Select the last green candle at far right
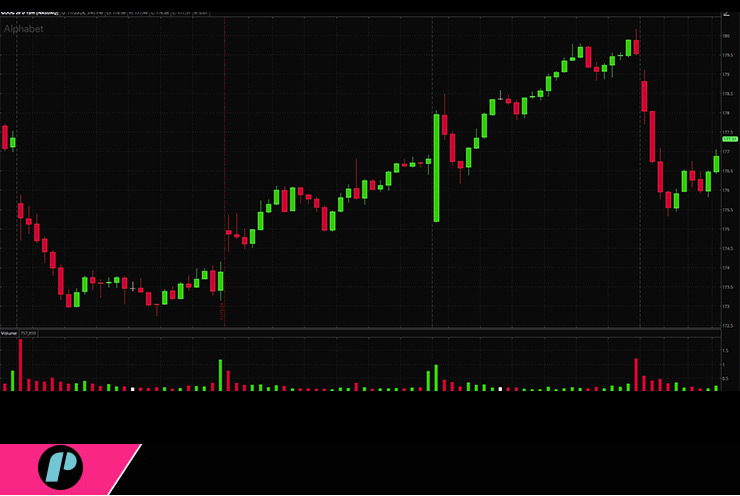The image size is (740, 496). (x=716, y=163)
